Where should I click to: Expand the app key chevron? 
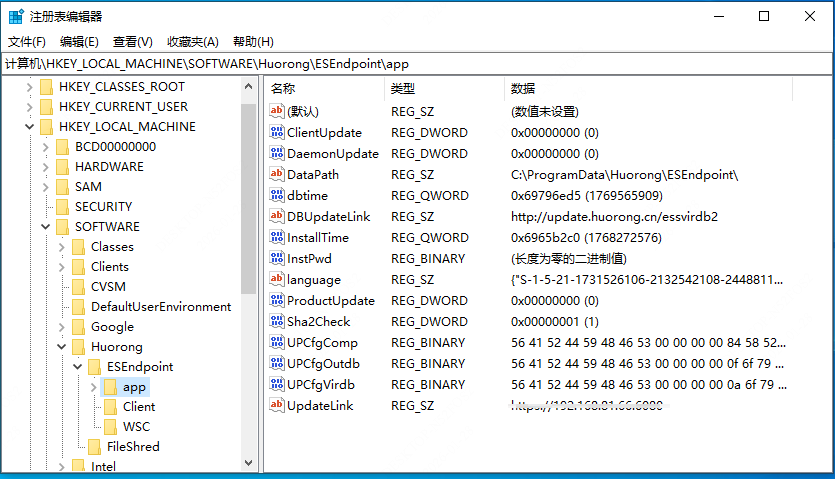[94, 387]
